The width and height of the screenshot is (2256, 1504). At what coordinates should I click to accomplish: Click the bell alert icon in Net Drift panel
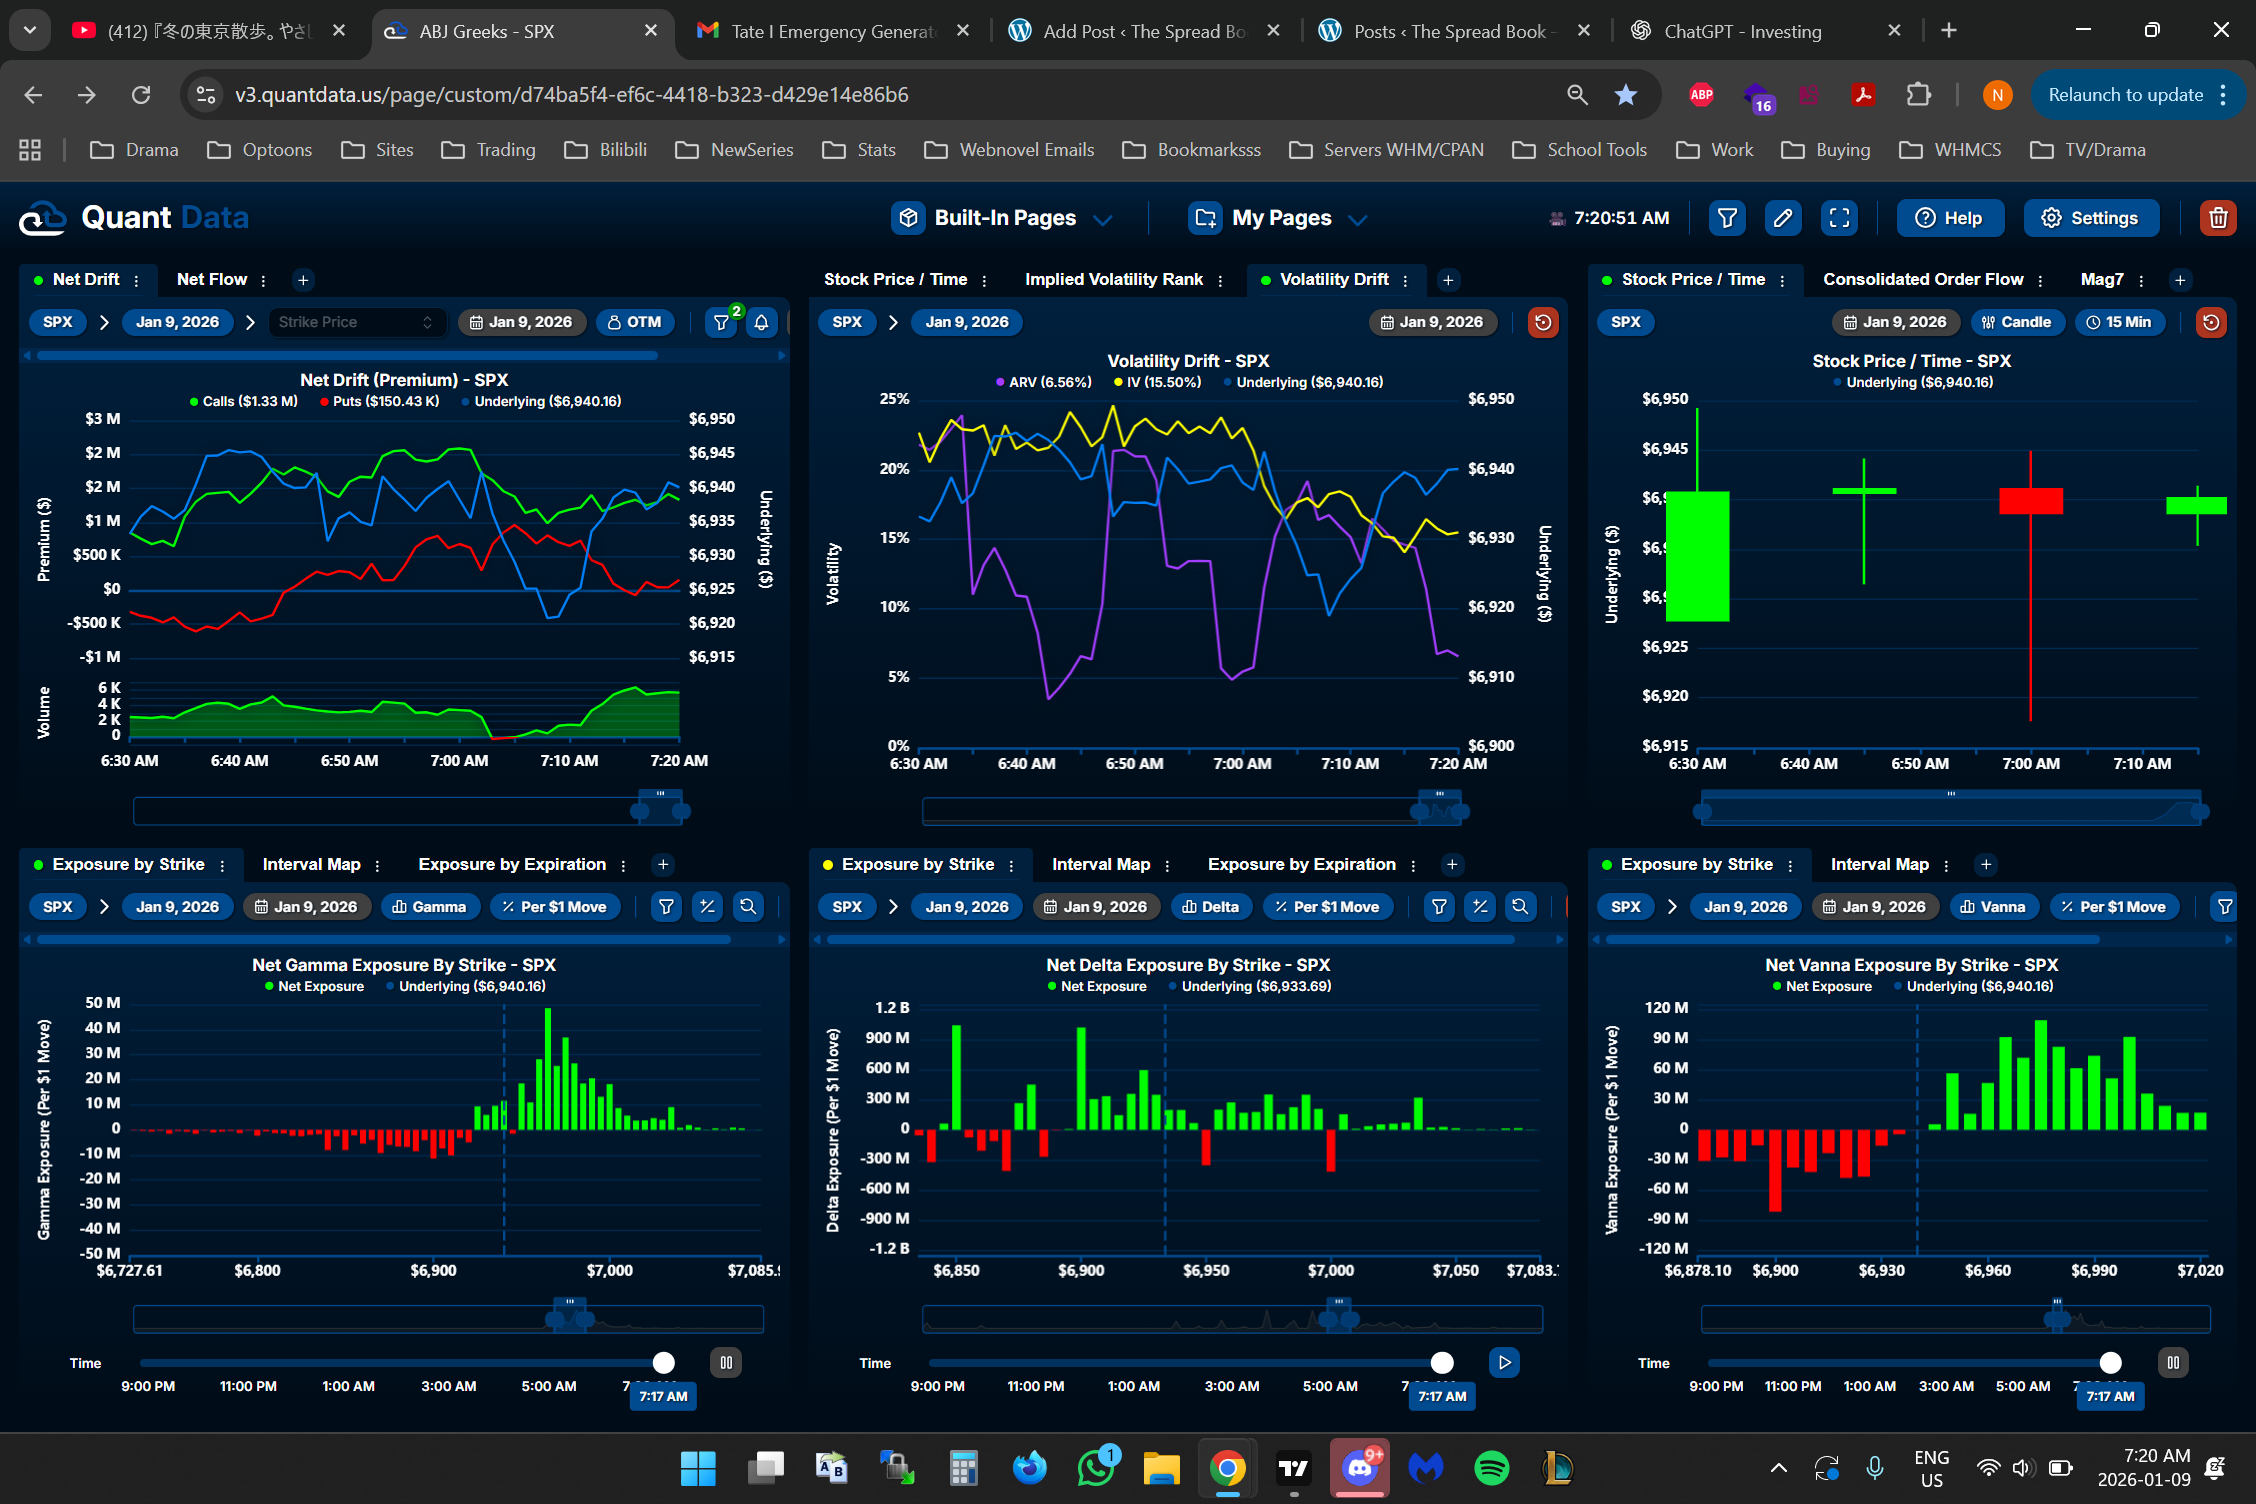tap(761, 322)
